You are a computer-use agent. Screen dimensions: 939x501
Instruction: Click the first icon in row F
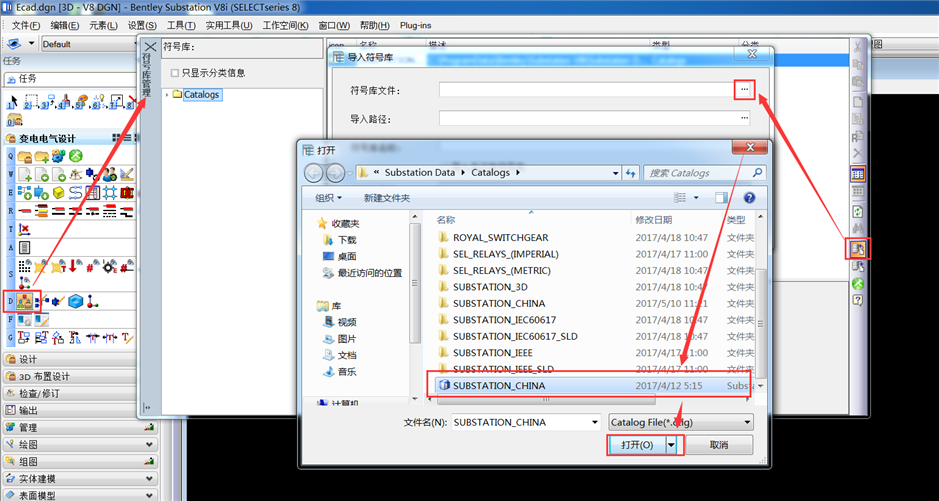(x=24, y=320)
